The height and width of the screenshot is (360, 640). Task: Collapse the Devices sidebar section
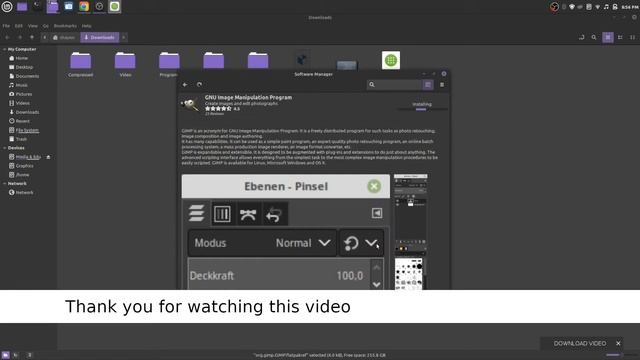point(4,148)
